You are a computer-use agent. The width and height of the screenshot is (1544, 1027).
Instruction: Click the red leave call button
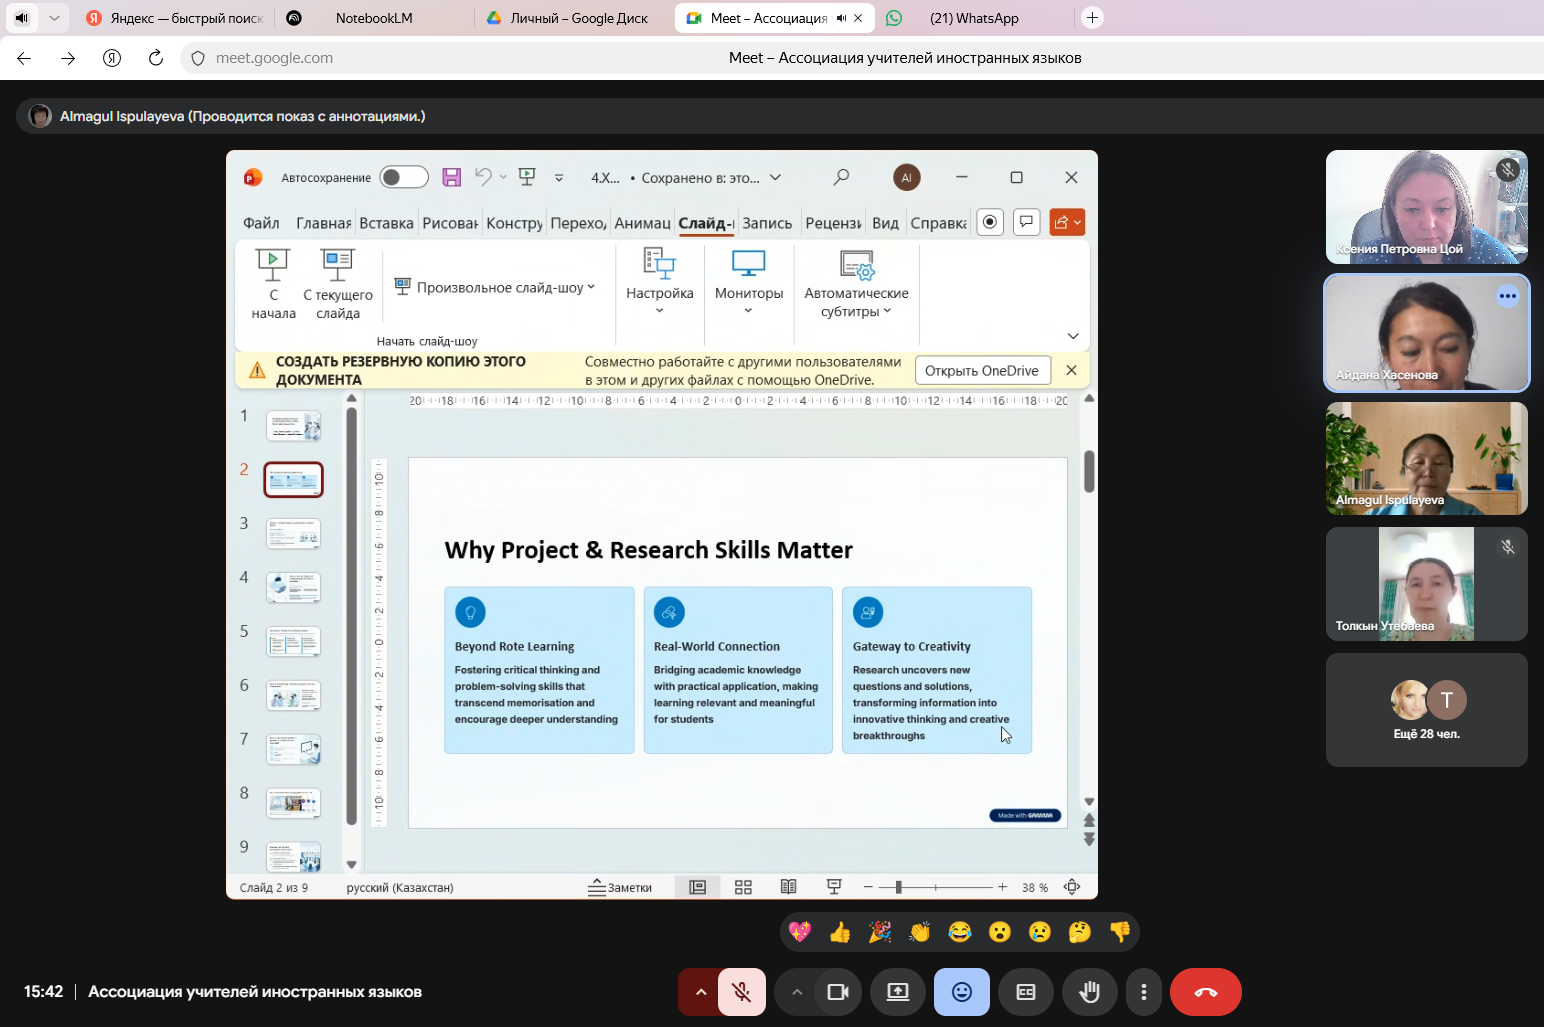[x=1205, y=992]
